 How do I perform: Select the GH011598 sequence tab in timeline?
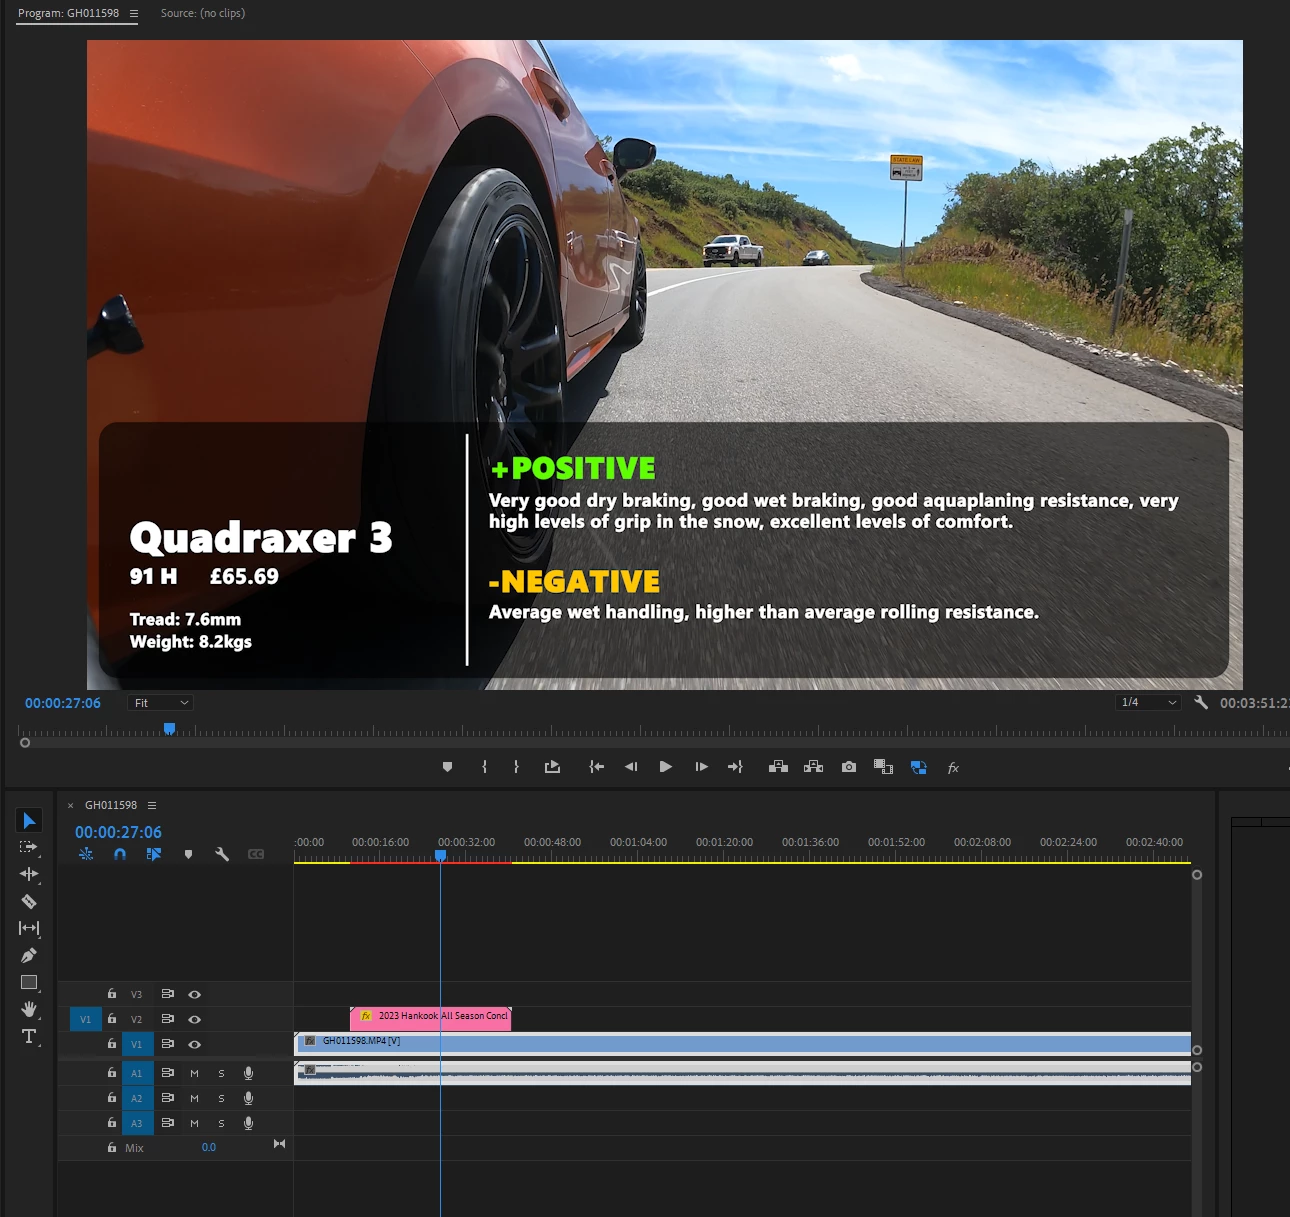[111, 805]
